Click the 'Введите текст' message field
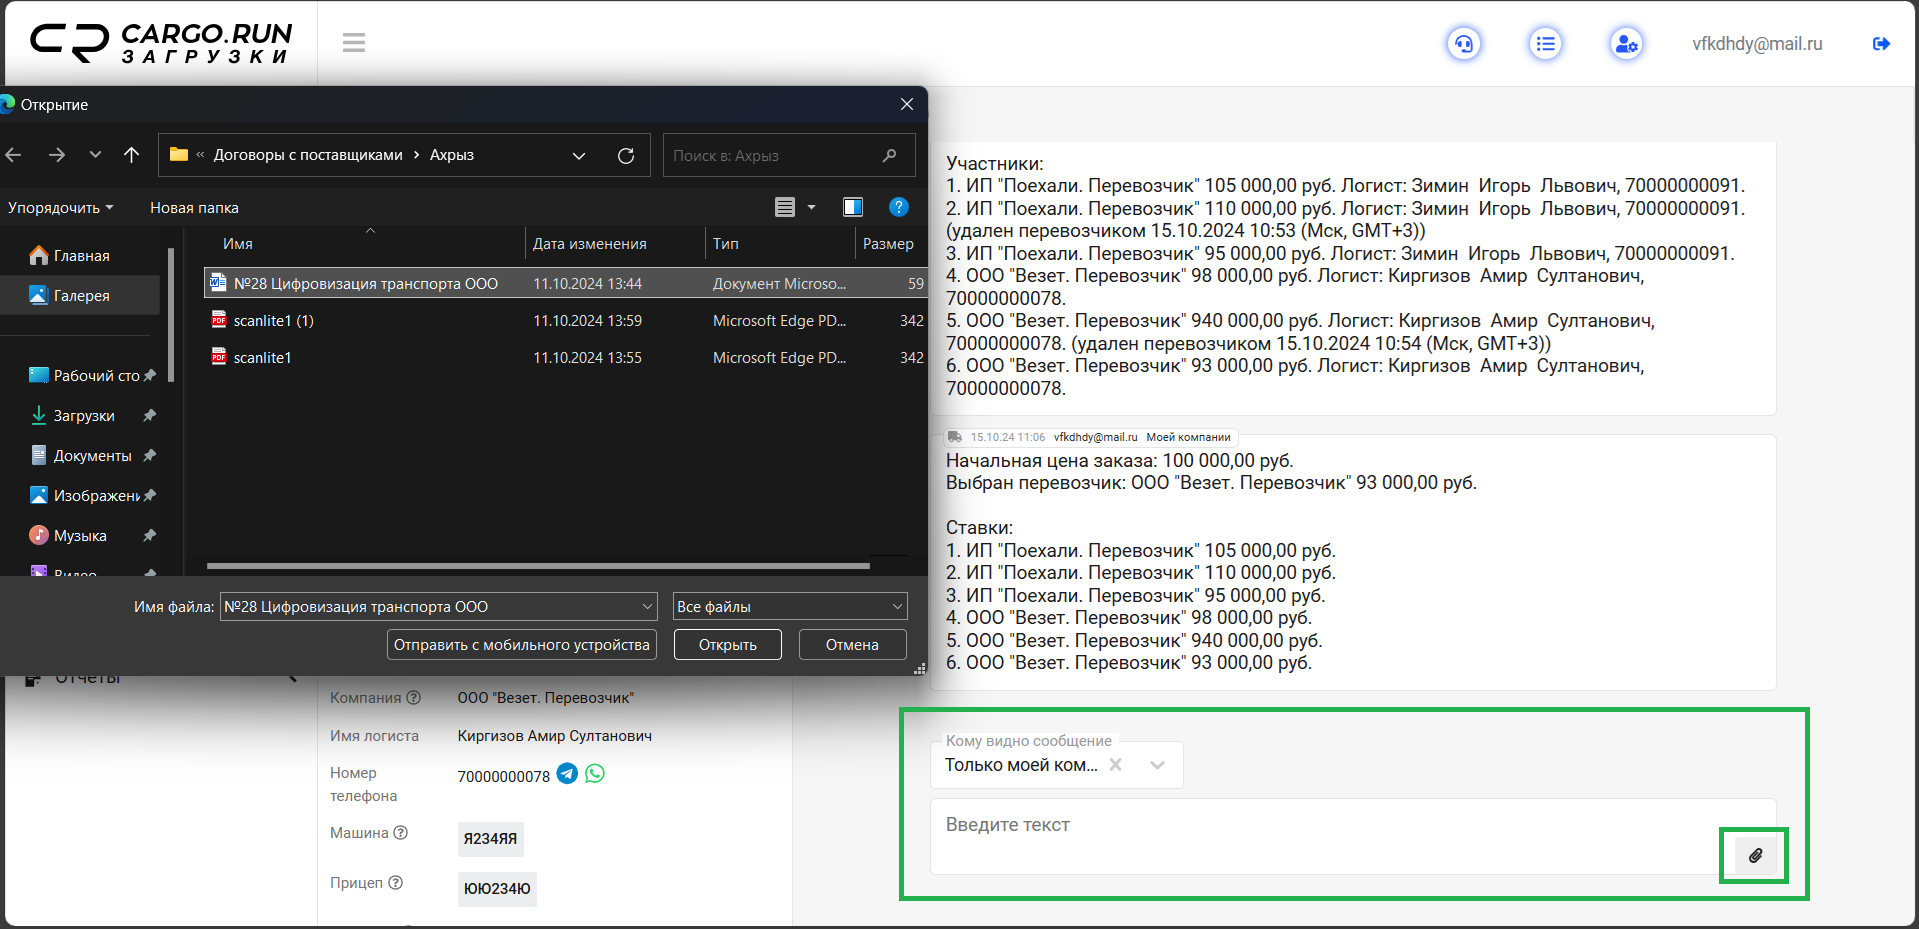Image resolution: width=1919 pixels, height=932 pixels. [x=1320, y=836]
